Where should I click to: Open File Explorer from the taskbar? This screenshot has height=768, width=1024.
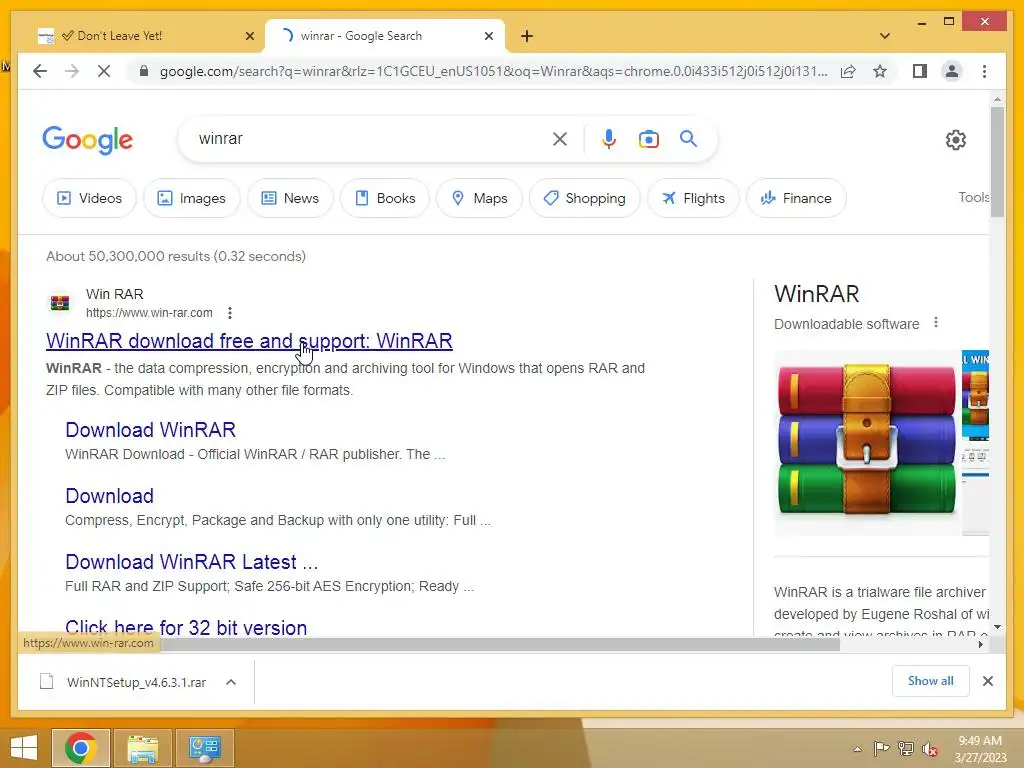[x=142, y=748]
